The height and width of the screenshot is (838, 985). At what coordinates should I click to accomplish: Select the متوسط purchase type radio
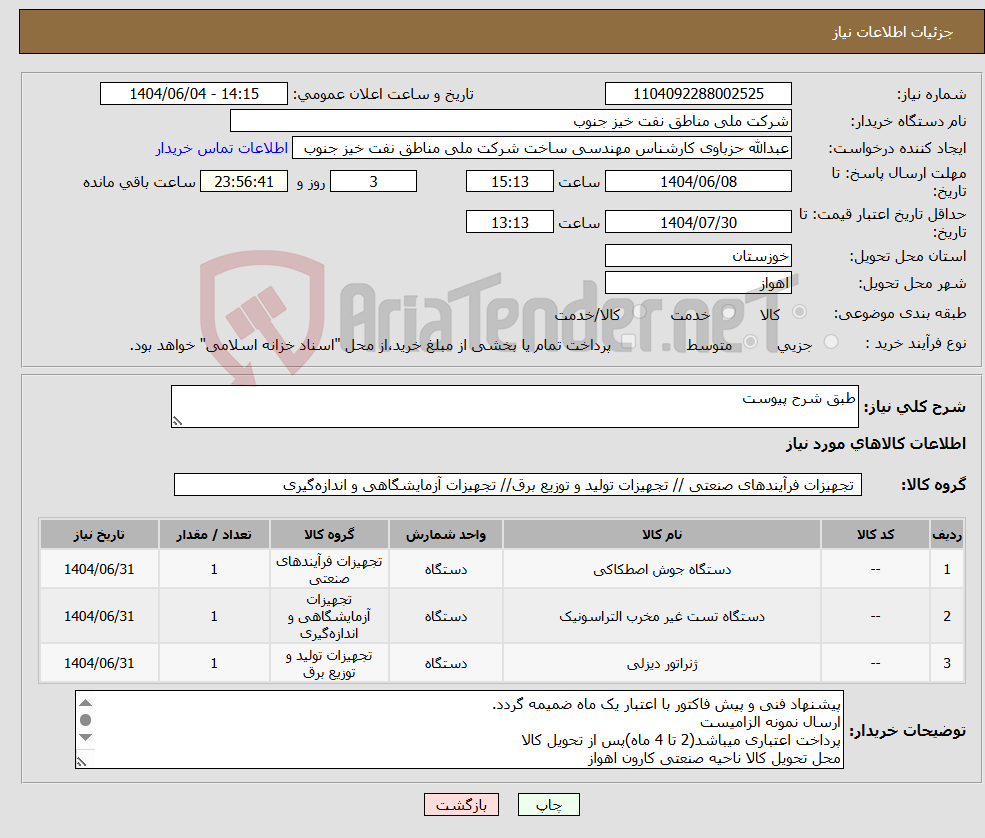point(750,342)
